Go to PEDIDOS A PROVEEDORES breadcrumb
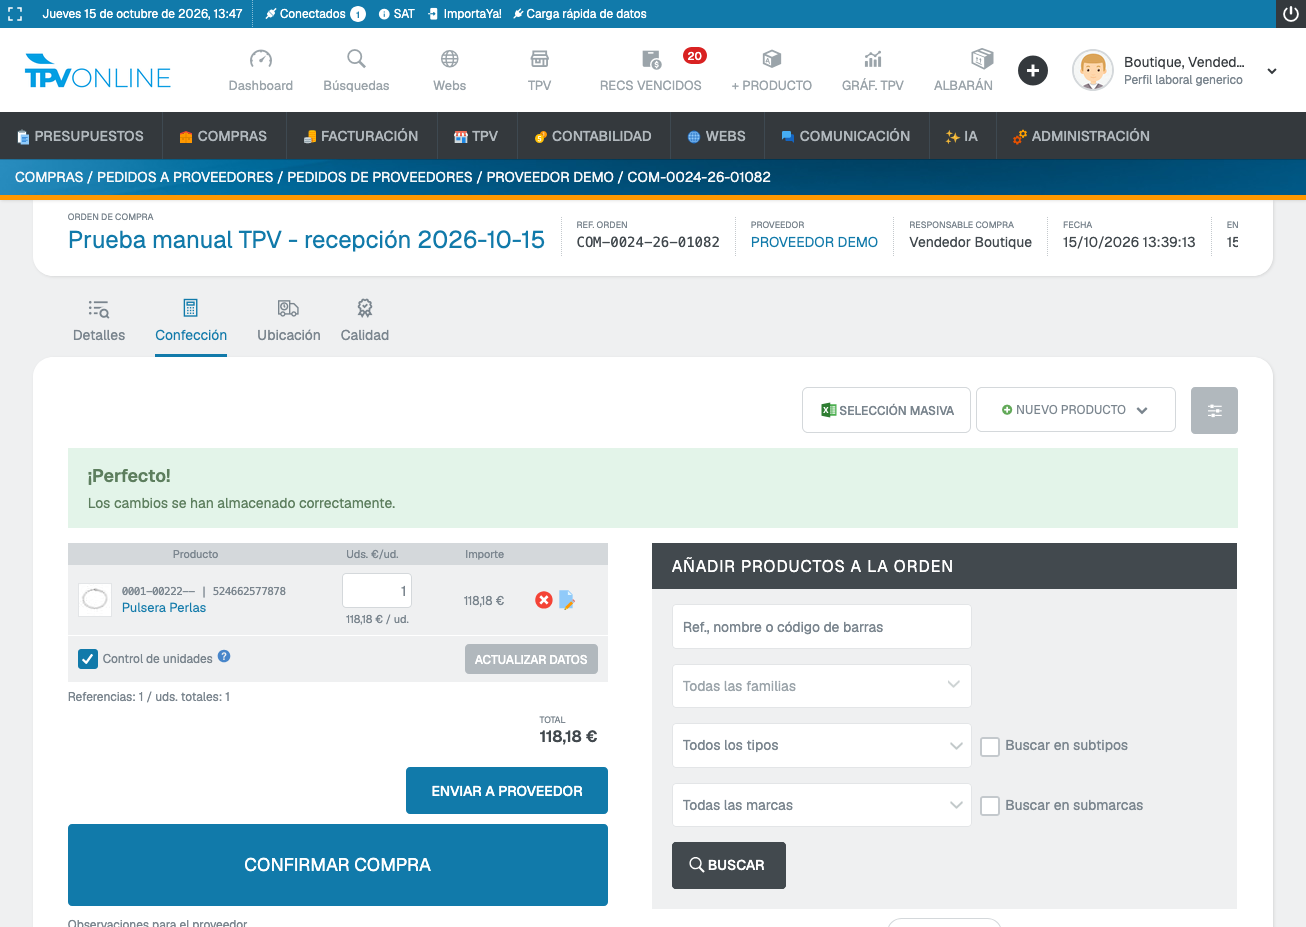Screen dimensions: 1306x927 pos(185,177)
